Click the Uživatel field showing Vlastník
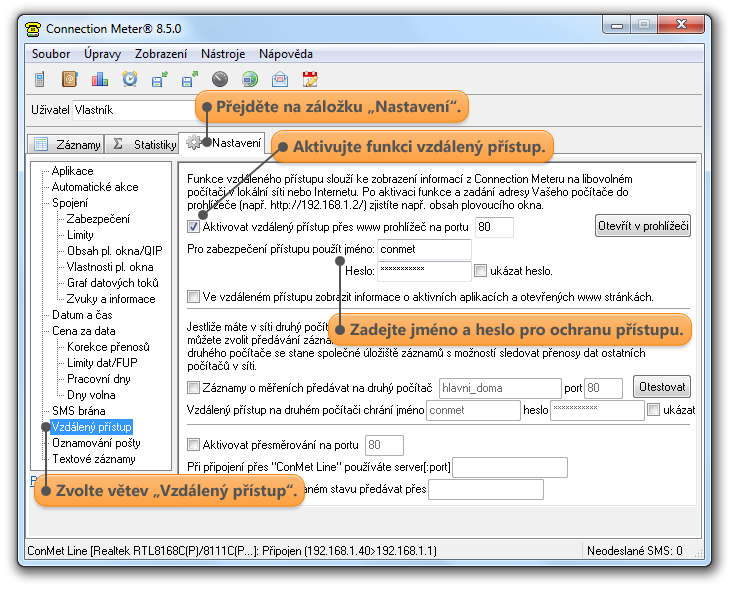Image resolution: width=734 pixels, height=589 pixels. [135, 110]
